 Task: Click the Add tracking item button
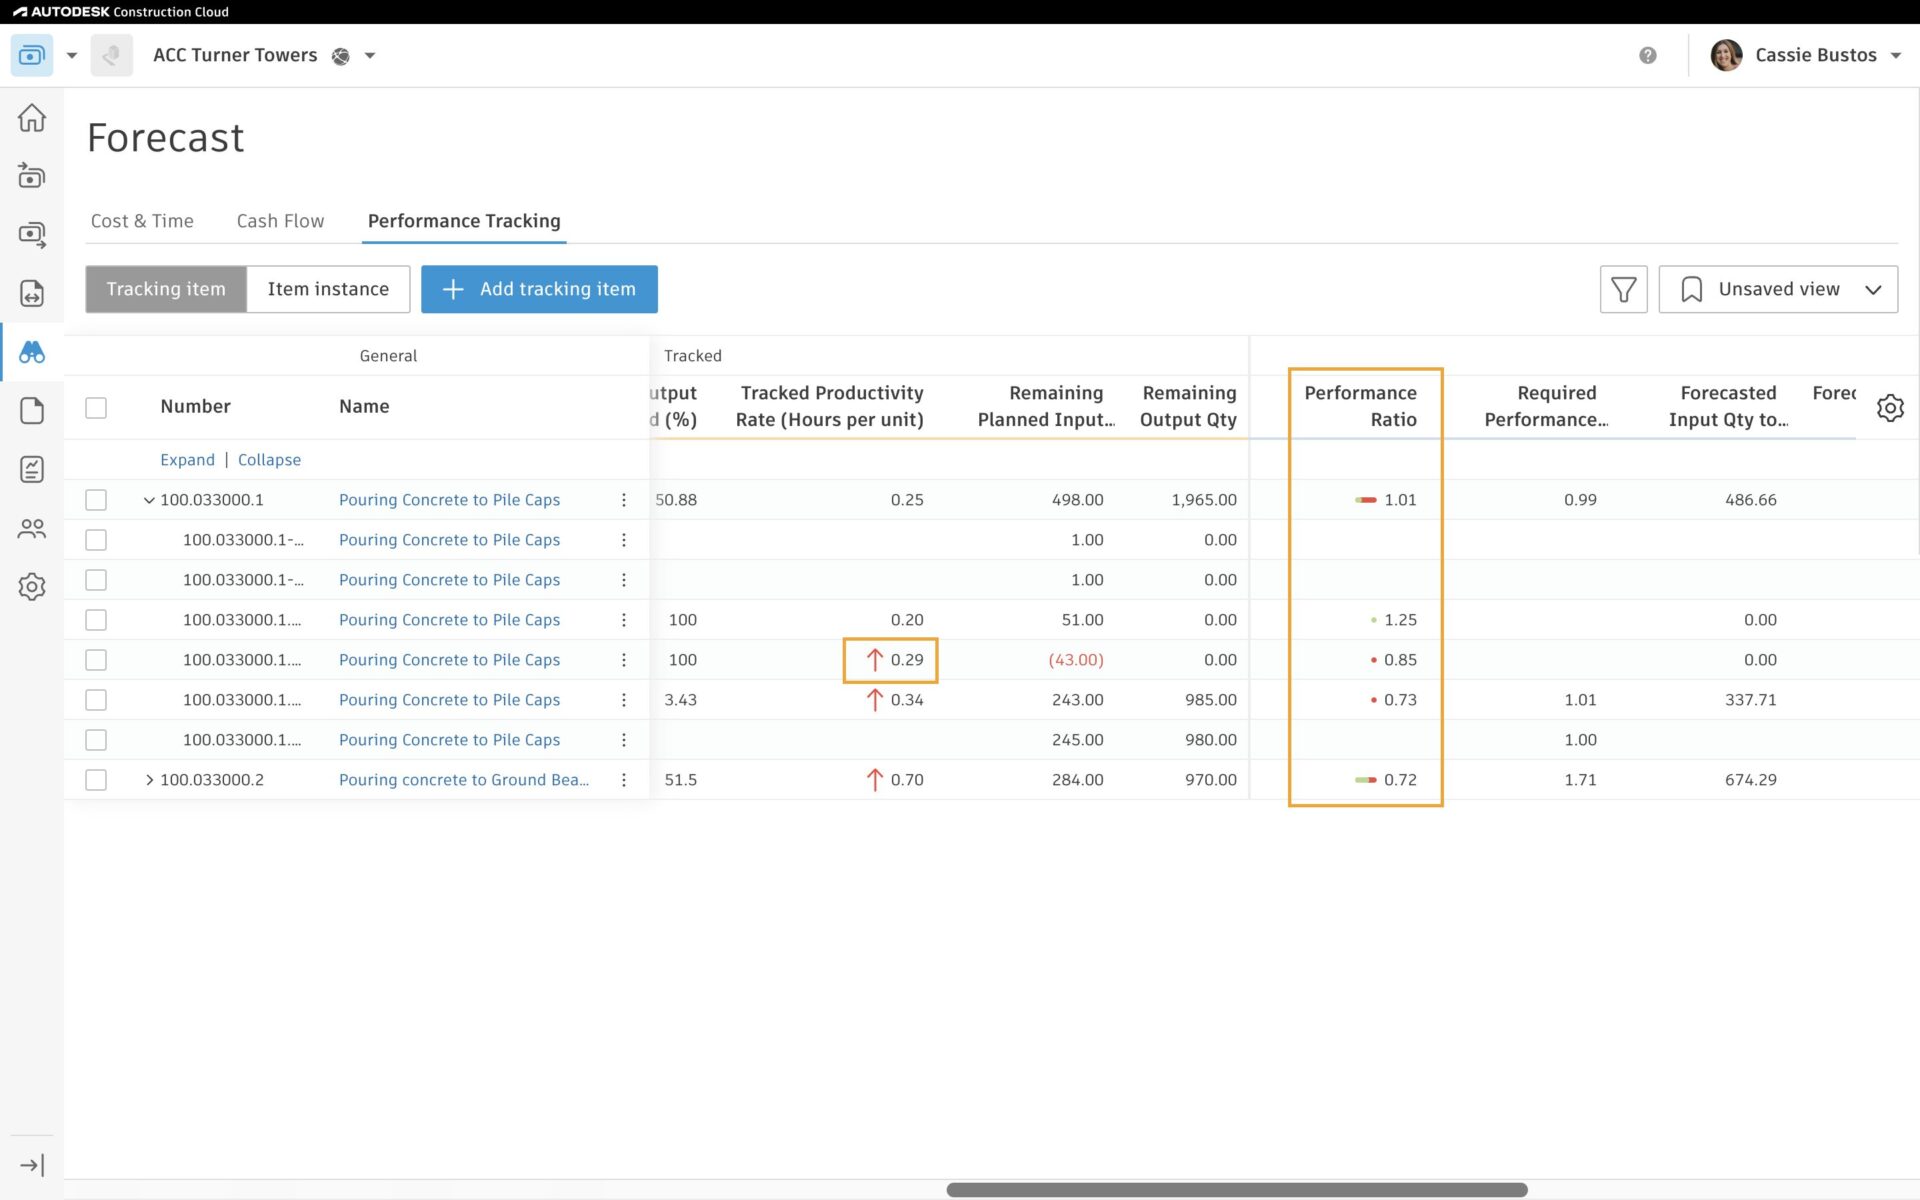539,289
